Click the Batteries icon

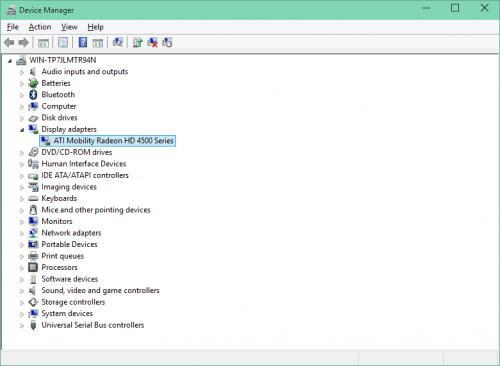[x=33, y=83]
